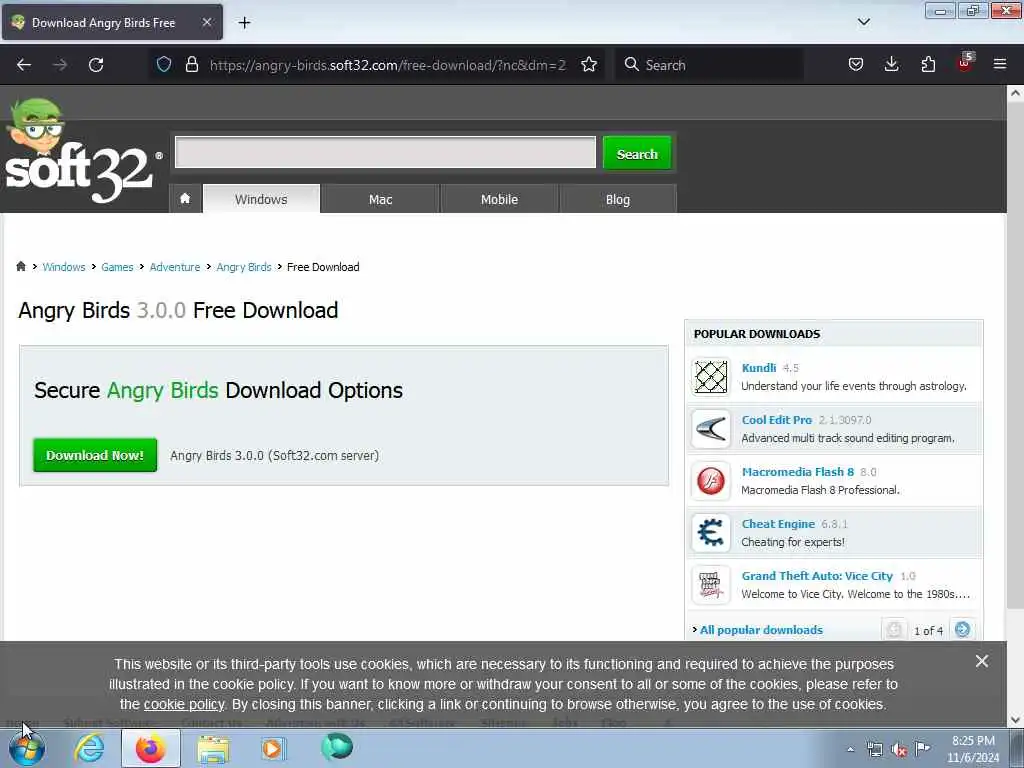The image size is (1024, 768).
Task: Click the Firefox Search box
Action: pos(709,65)
